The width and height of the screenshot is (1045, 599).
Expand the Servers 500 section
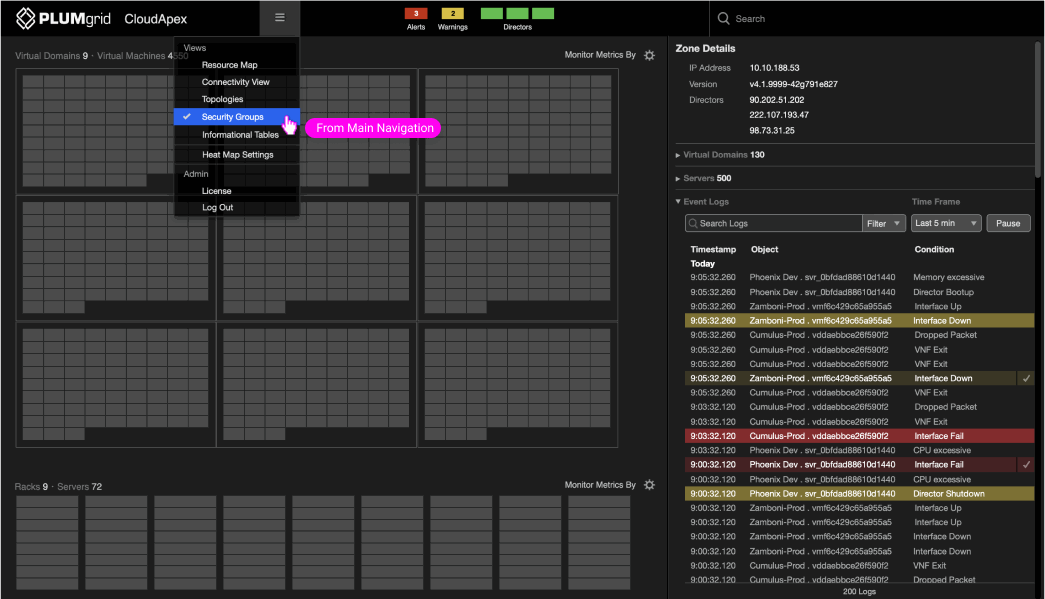[707, 178]
